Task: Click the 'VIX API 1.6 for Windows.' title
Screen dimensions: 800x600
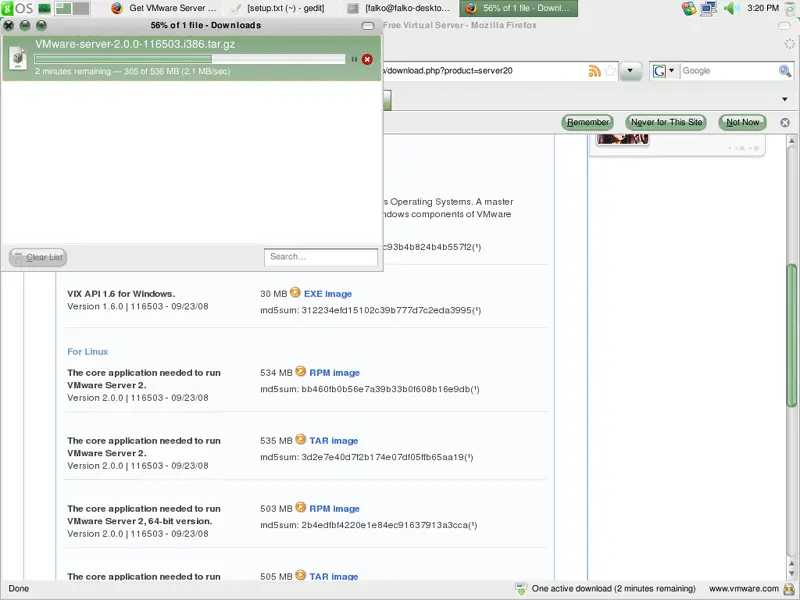Action: pos(121,294)
